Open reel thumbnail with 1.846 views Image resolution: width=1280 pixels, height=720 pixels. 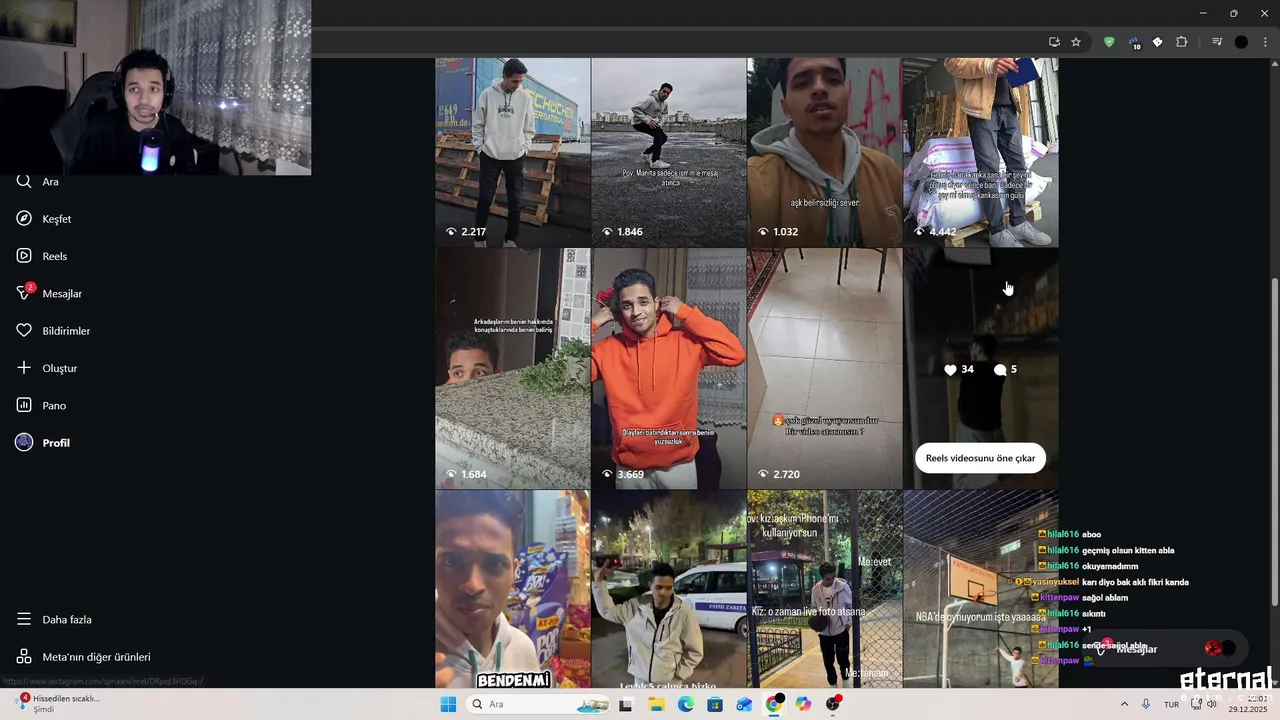click(x=668, y=152)
